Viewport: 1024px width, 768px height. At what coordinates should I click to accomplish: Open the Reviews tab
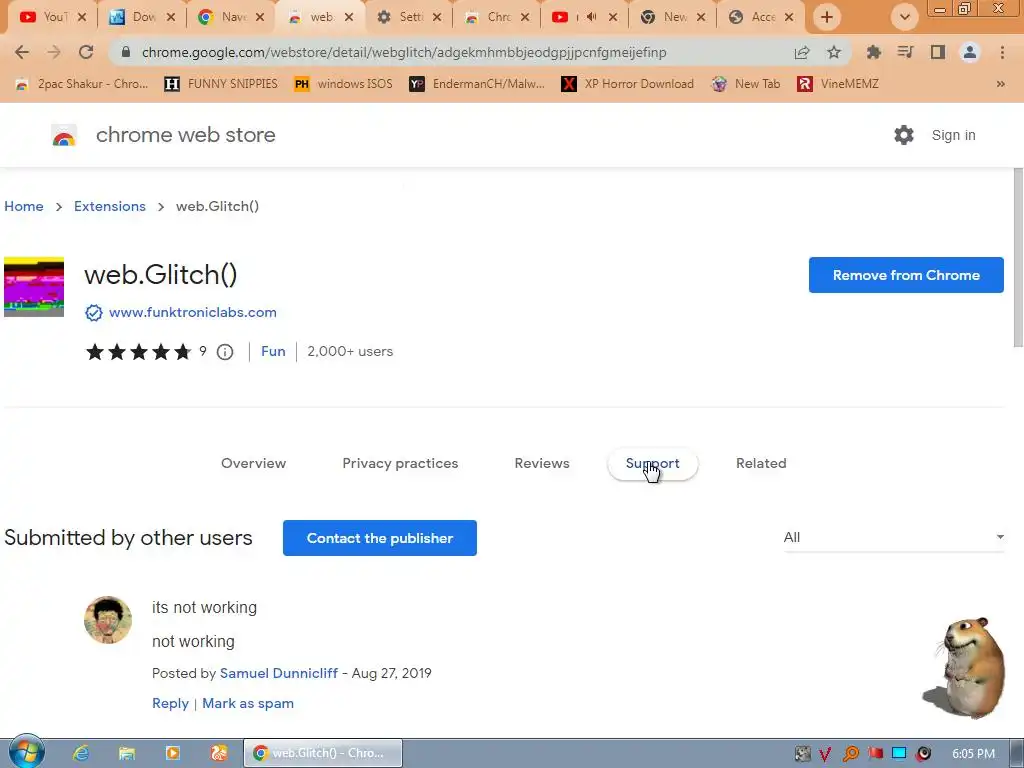[x=542, y=463]
